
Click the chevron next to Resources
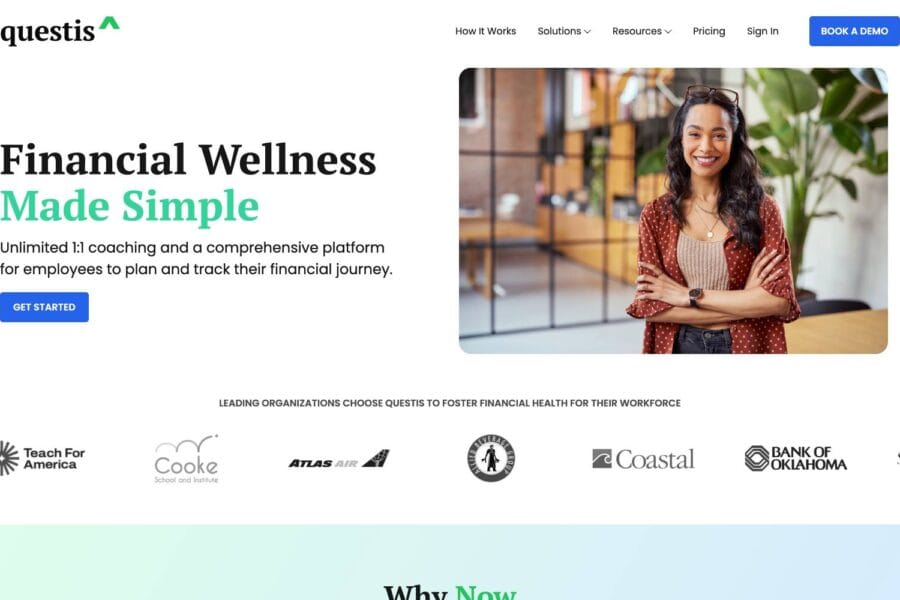668,32
